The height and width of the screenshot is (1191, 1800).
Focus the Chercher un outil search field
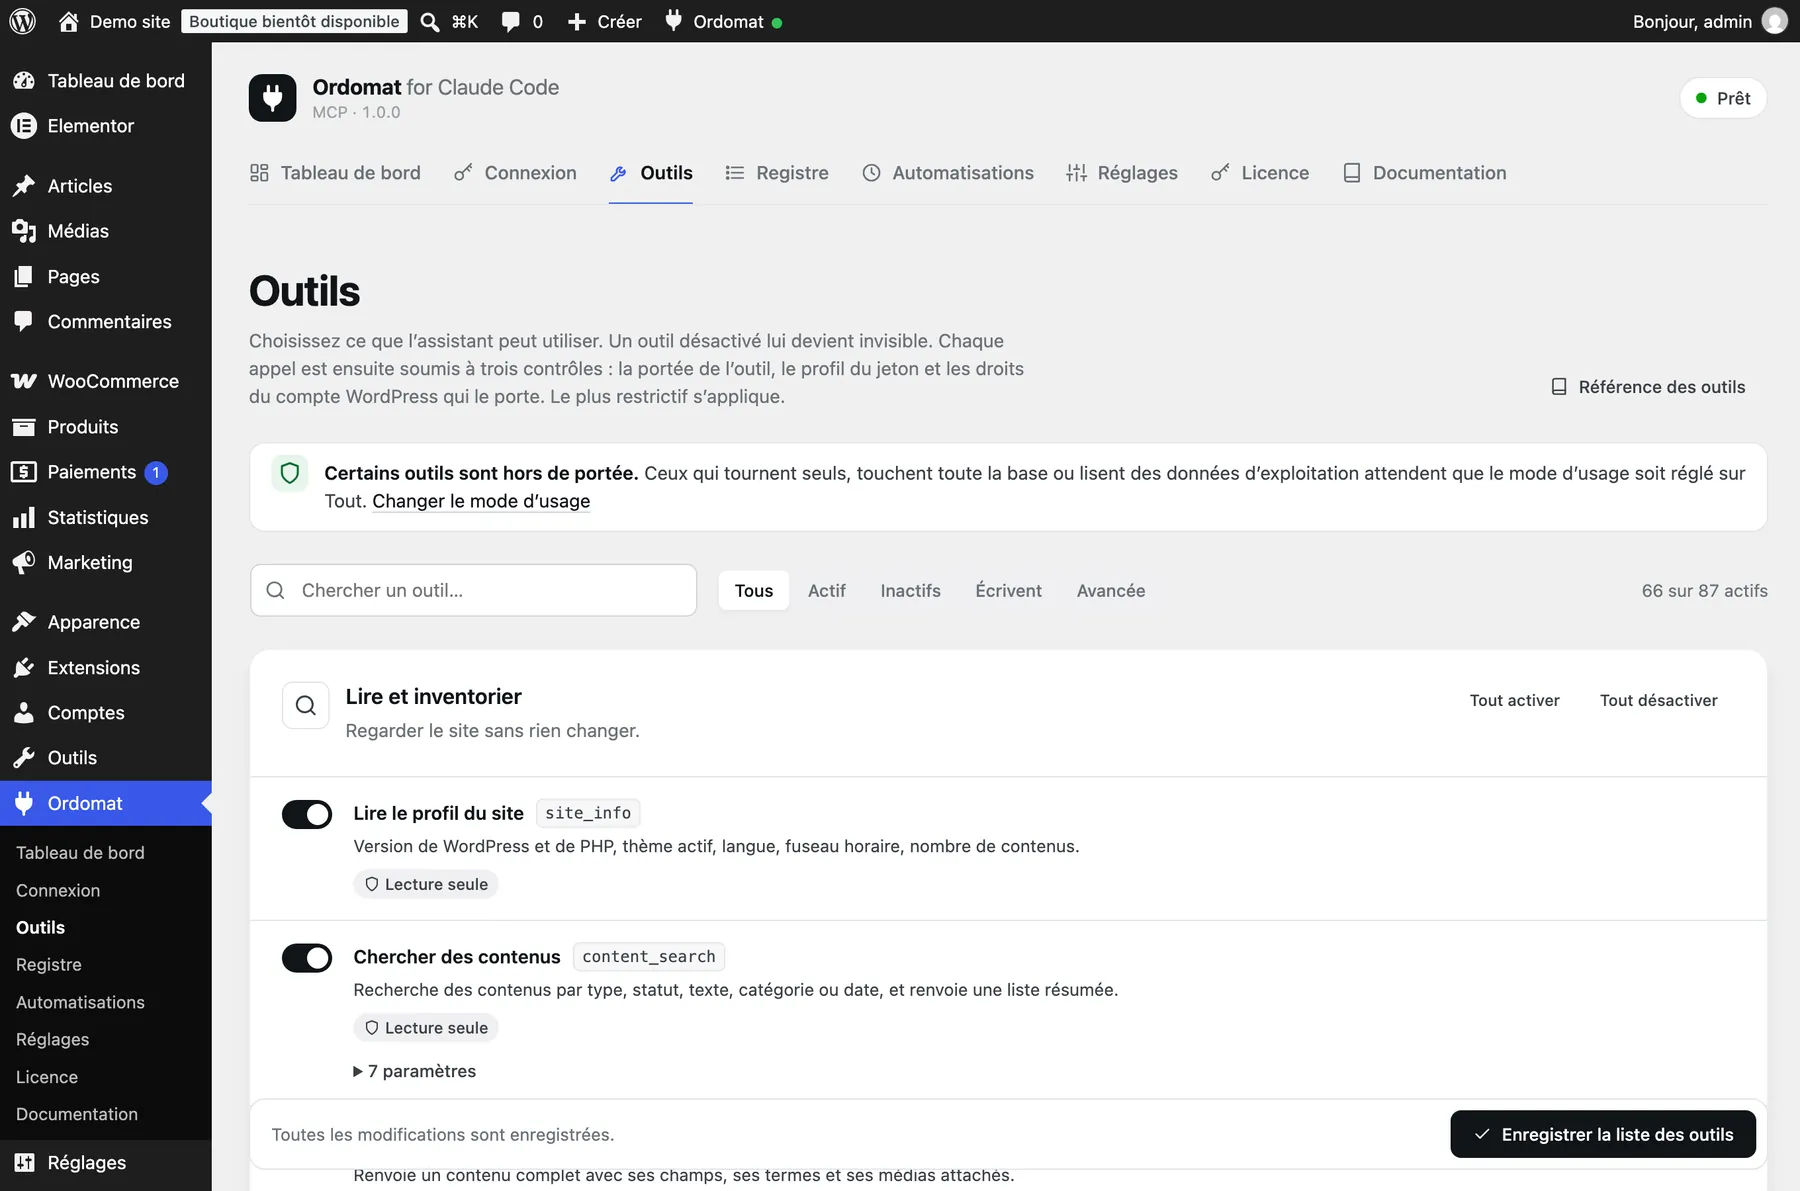(473, 590)
